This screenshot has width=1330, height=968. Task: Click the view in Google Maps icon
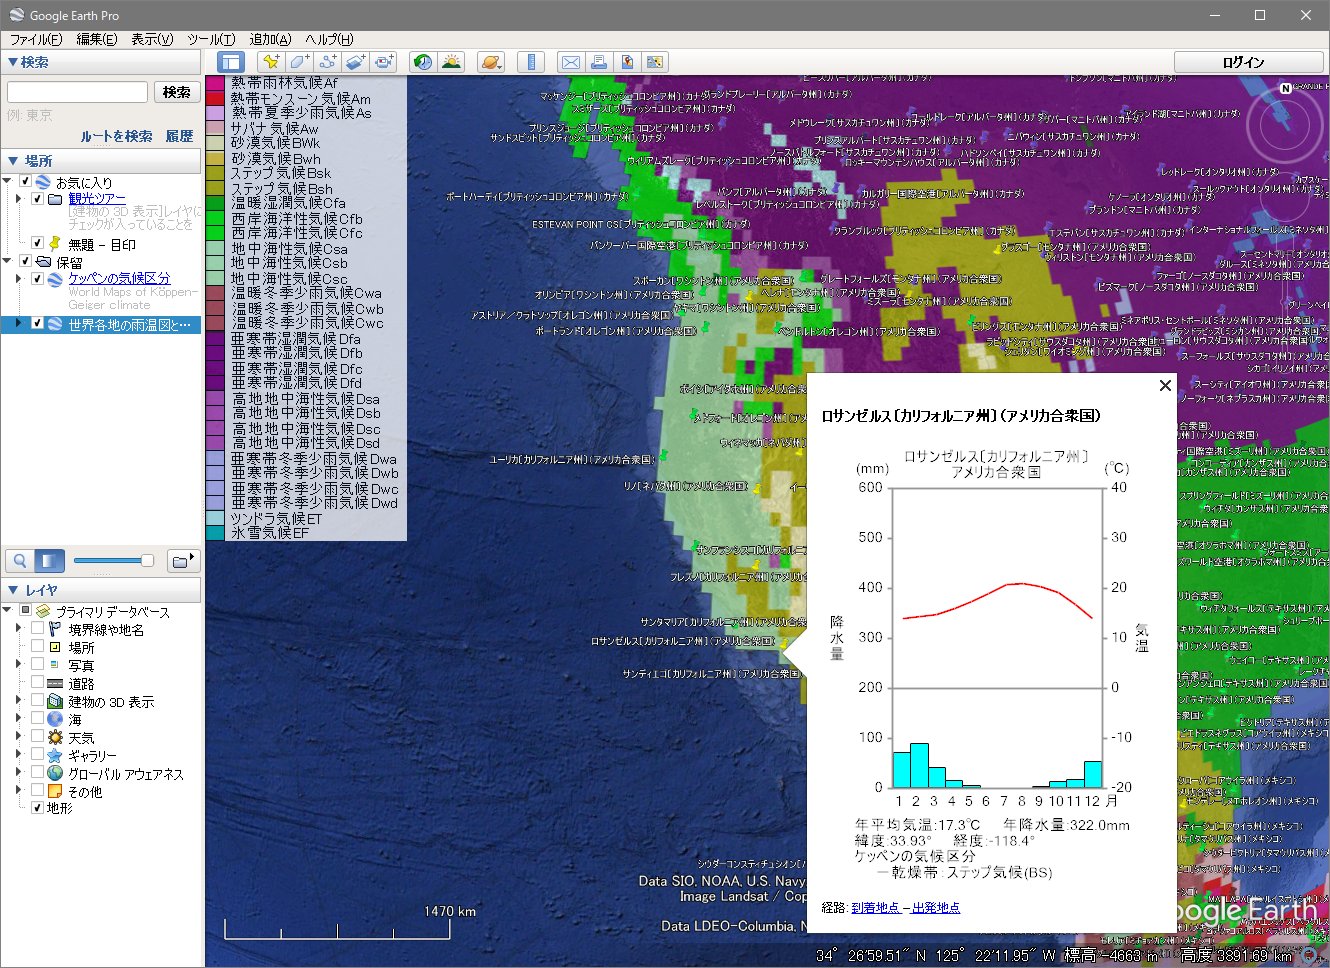pyautogui.click(x=655, y=62)
